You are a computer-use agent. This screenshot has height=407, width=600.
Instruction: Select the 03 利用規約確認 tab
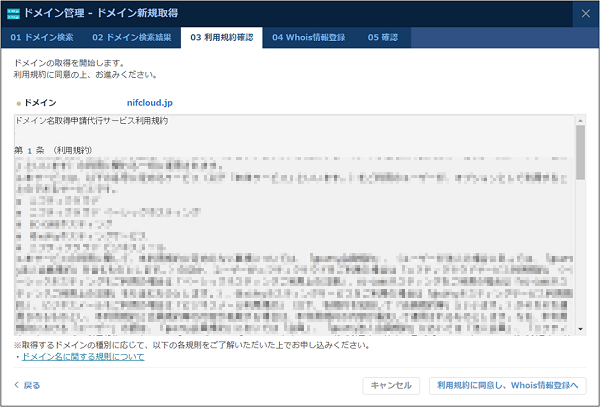pos(222,37)
